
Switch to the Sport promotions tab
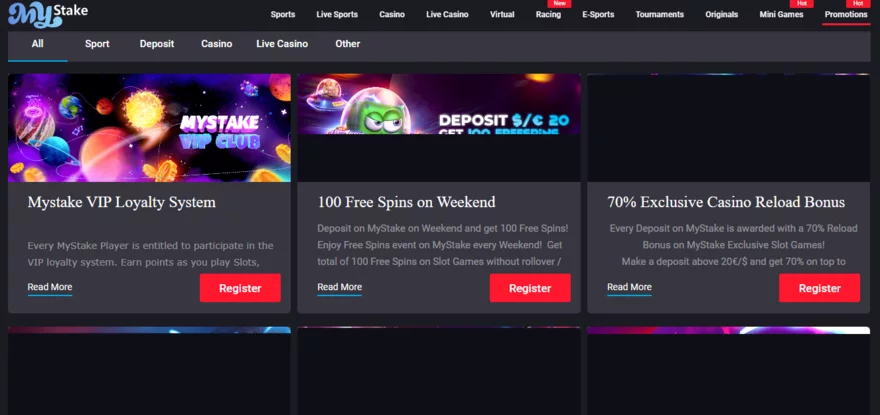tap(97, 44)
